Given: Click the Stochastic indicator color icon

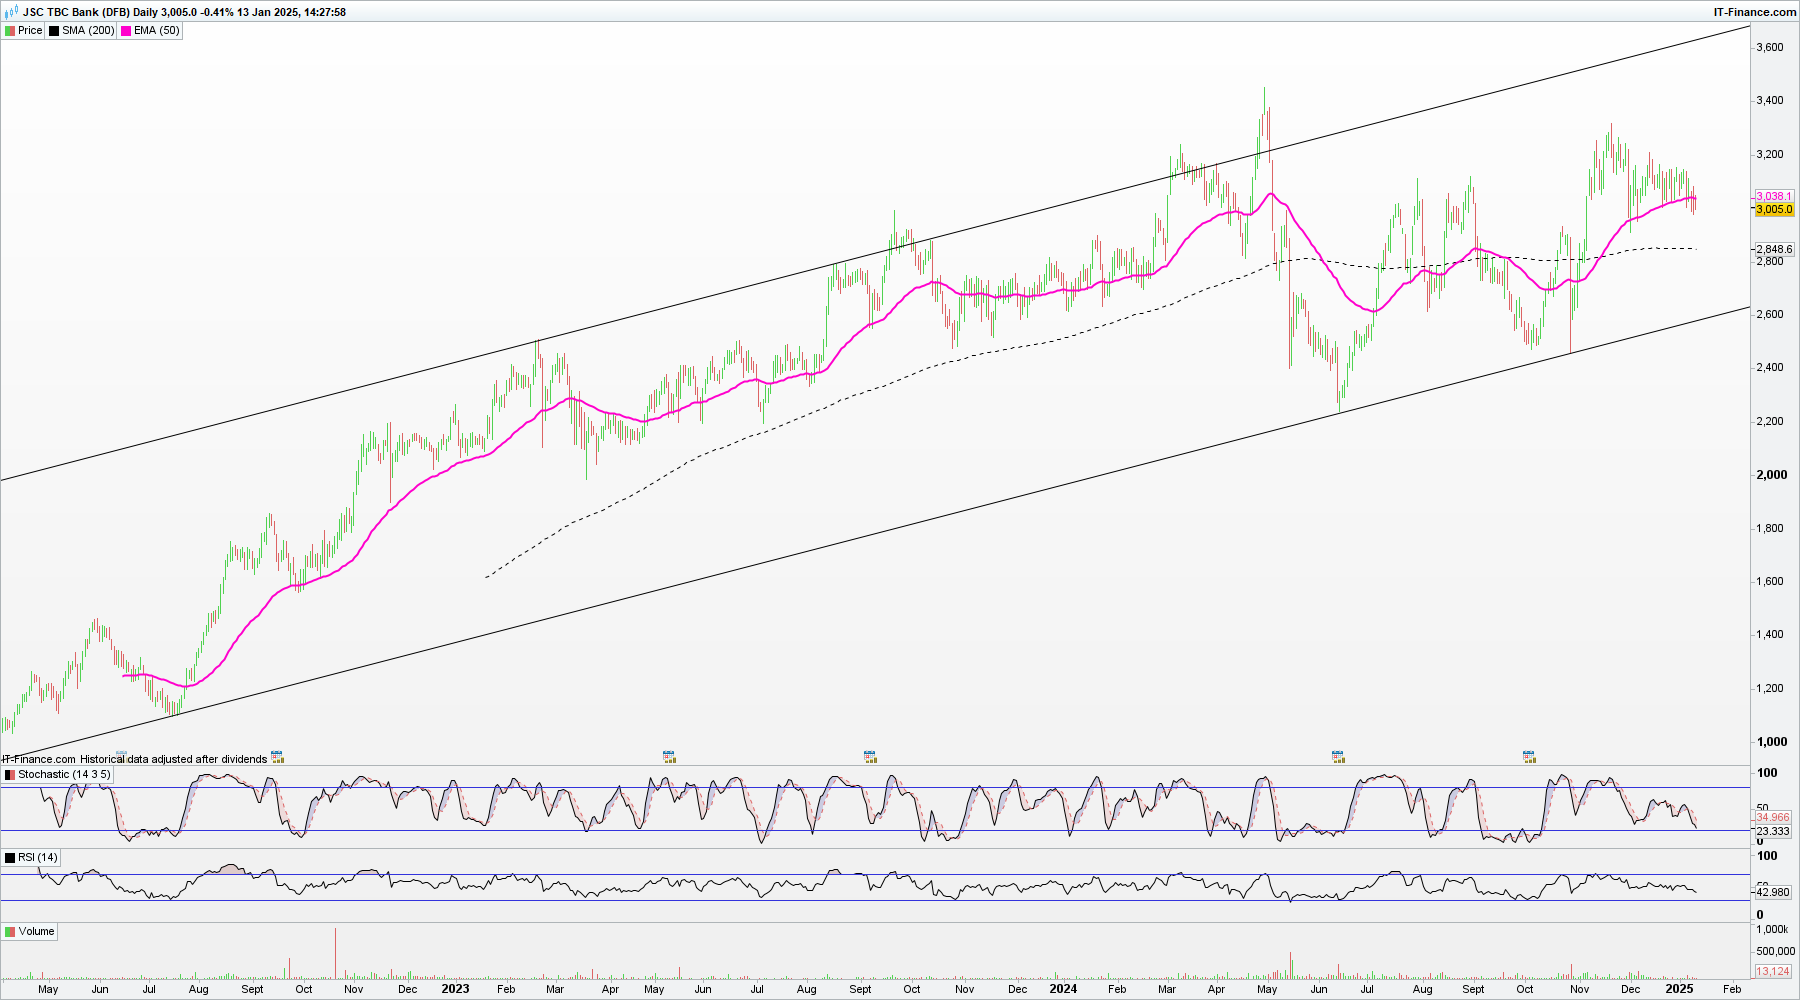Looking at the screenshot, I should click(10, 775).
